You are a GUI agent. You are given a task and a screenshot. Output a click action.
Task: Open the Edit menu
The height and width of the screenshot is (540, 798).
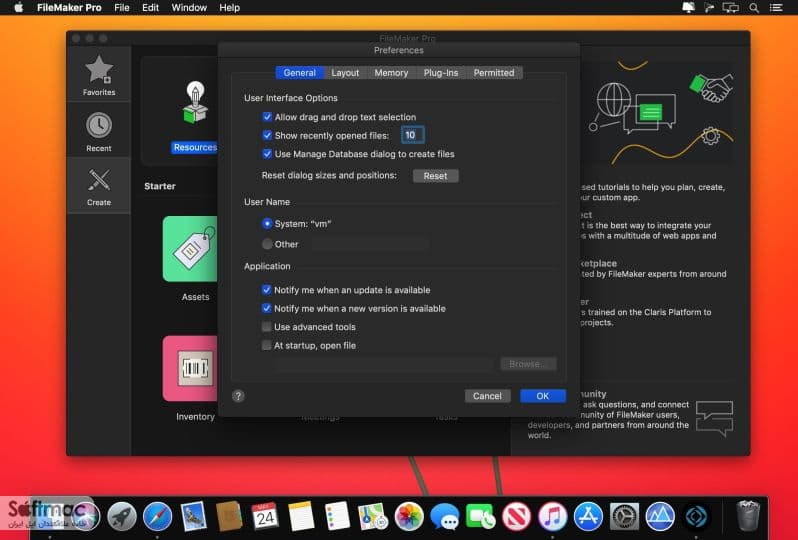click(150, 8)
